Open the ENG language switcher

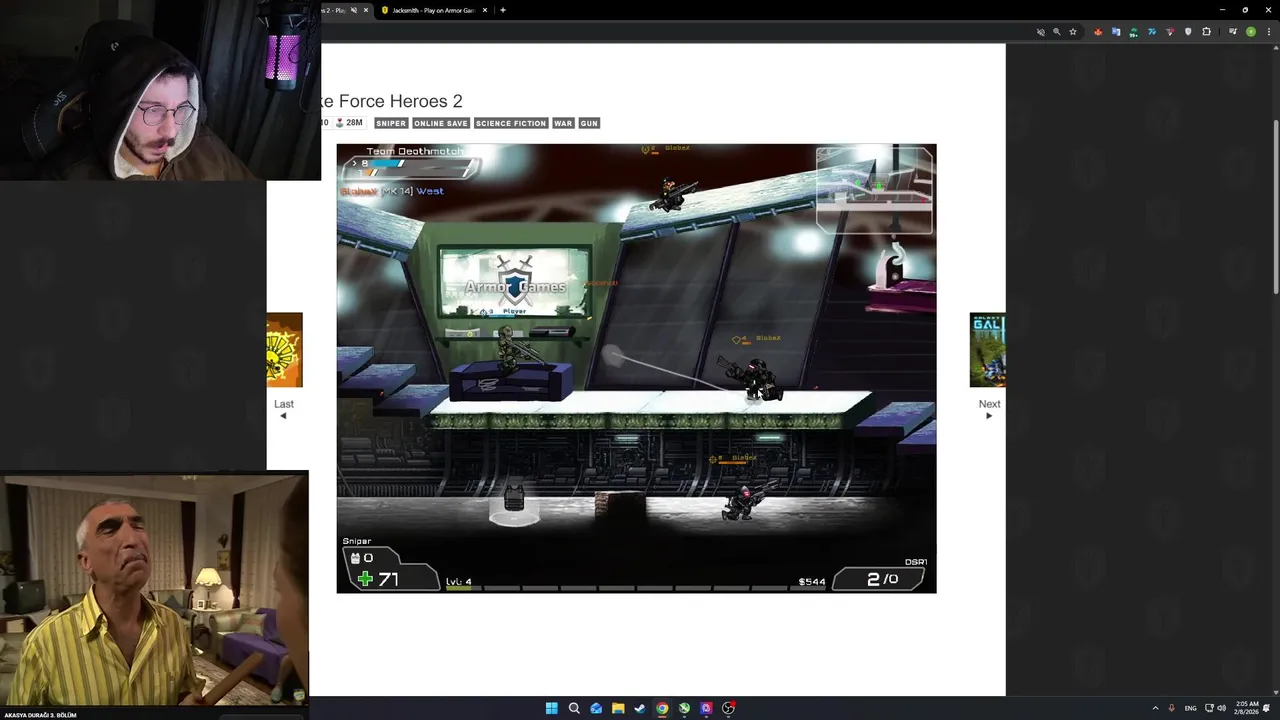point(1190,708)
